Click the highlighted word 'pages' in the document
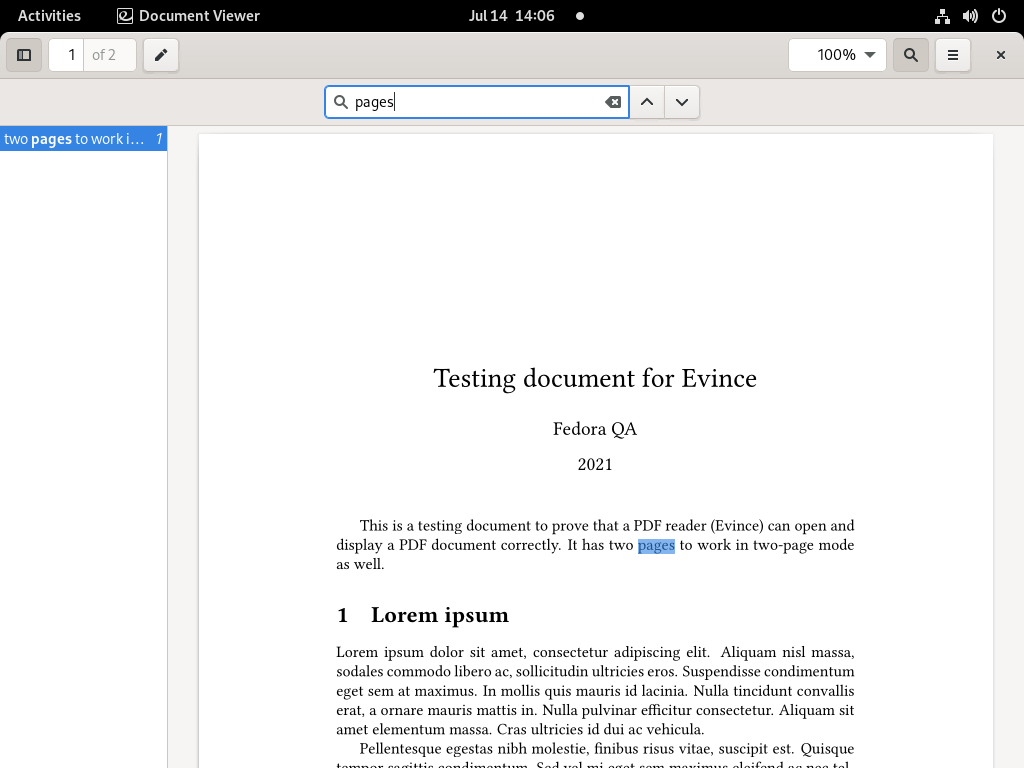The height and width of the screenshot is (768, 1024). pyautogui.click(x=656, y=546)
